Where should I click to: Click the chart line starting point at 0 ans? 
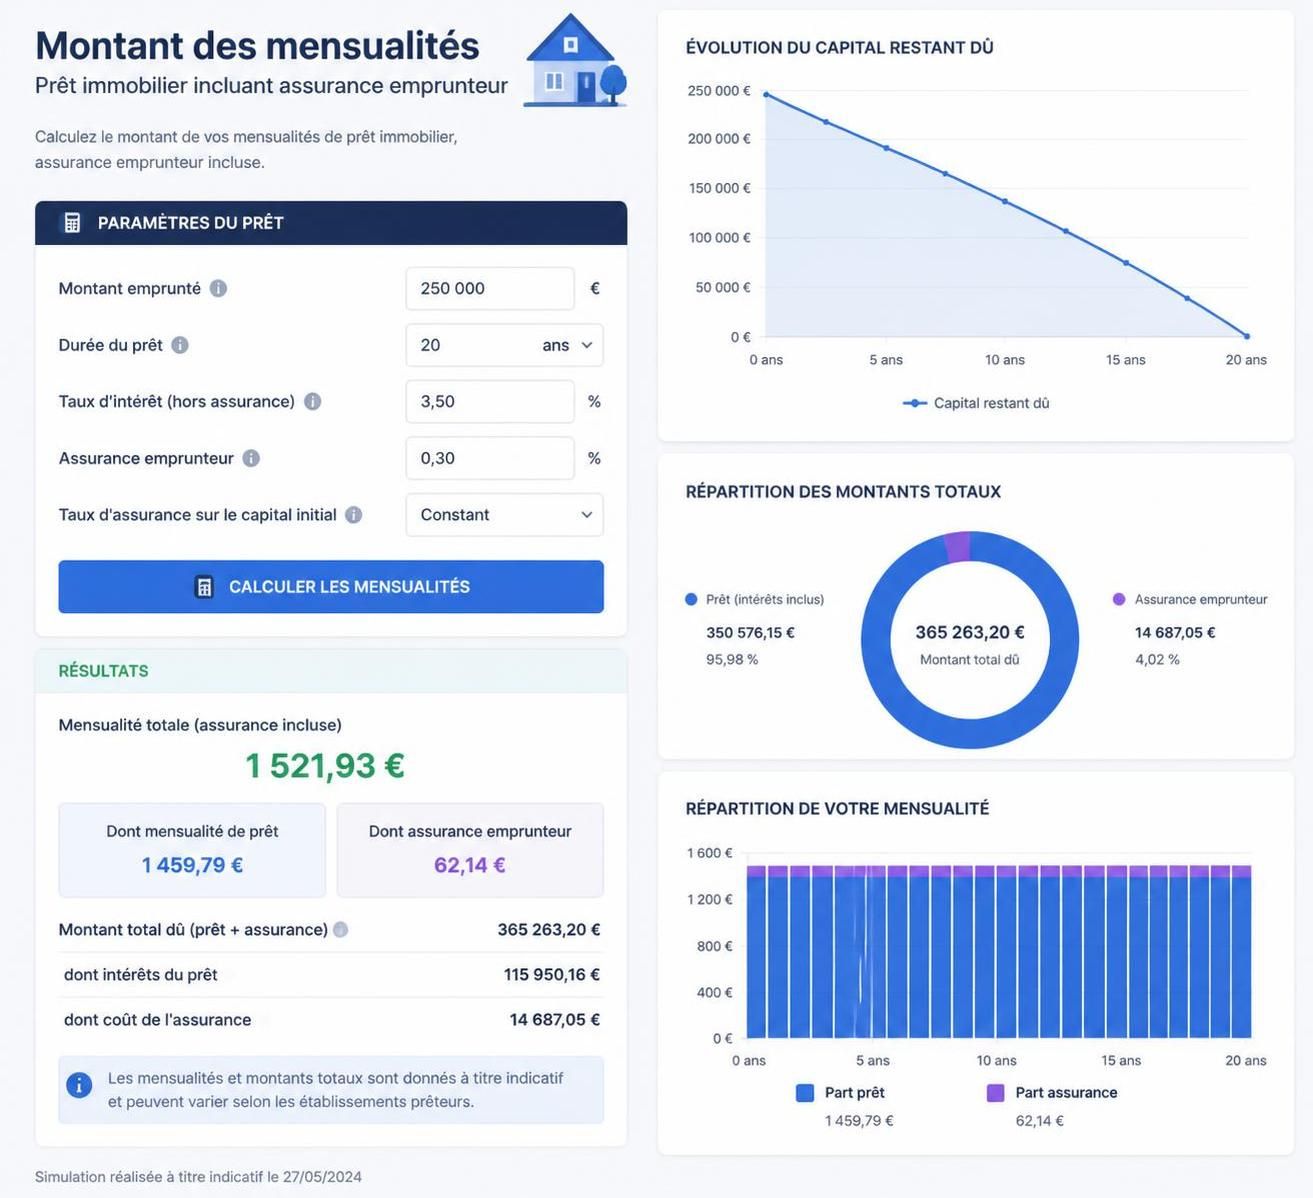click(x=766, y=94)
